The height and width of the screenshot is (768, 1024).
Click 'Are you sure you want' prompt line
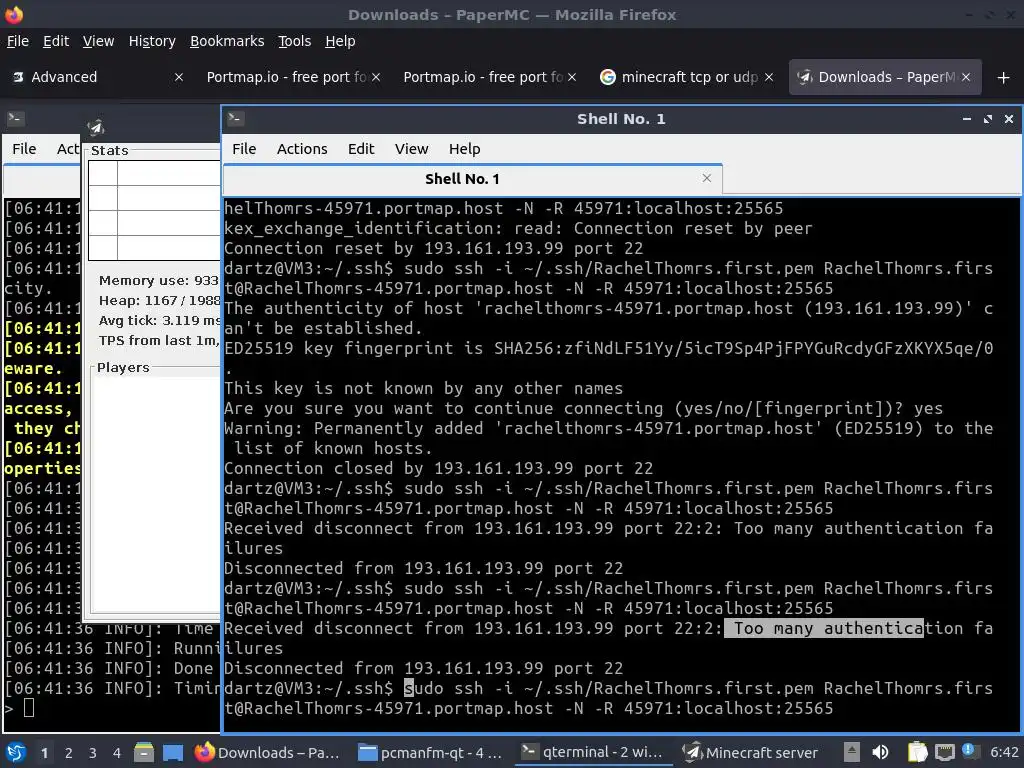584,408
